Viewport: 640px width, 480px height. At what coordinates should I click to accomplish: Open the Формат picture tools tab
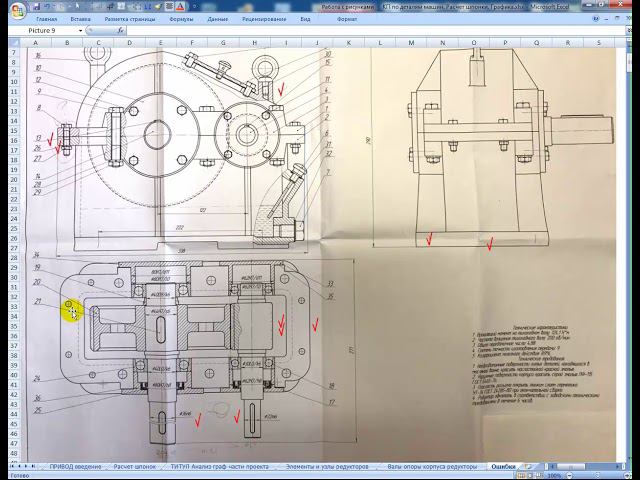[x=347, y=19]
